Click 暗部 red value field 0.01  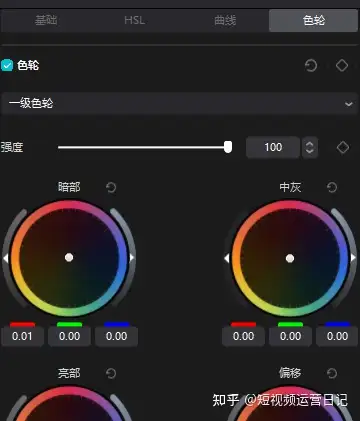22,336
